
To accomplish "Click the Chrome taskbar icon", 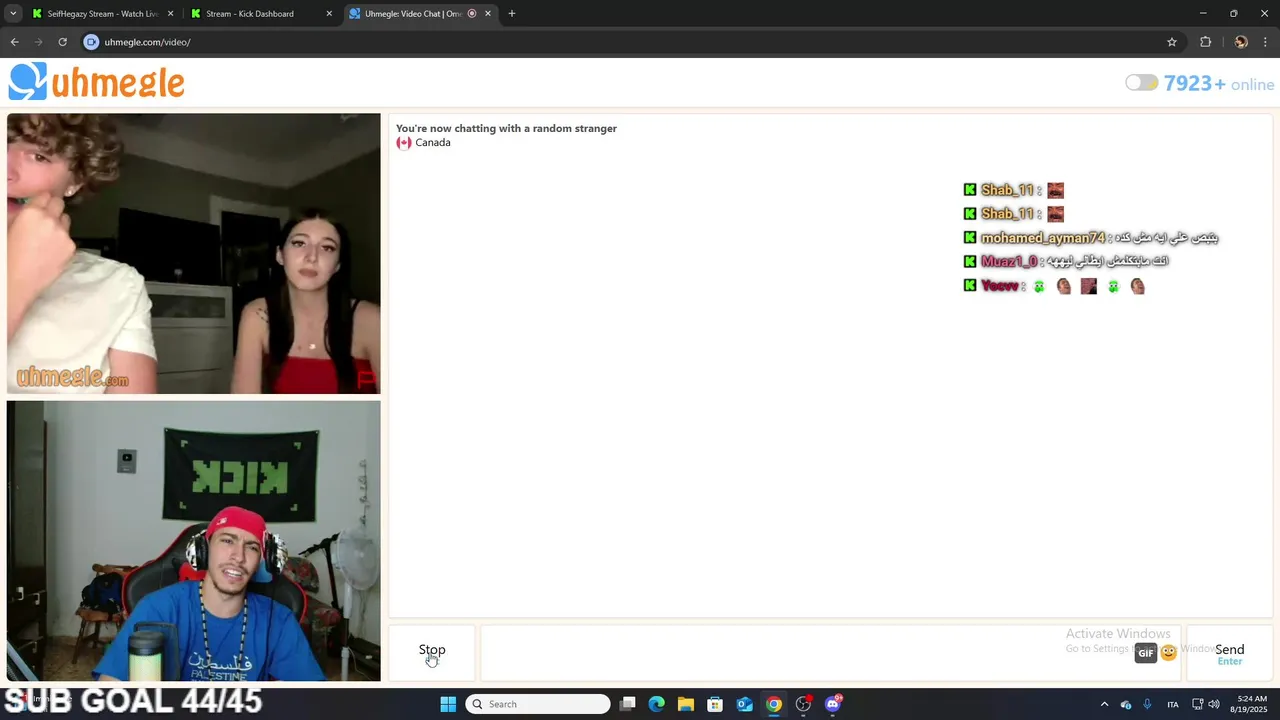I will pos(774,704).
